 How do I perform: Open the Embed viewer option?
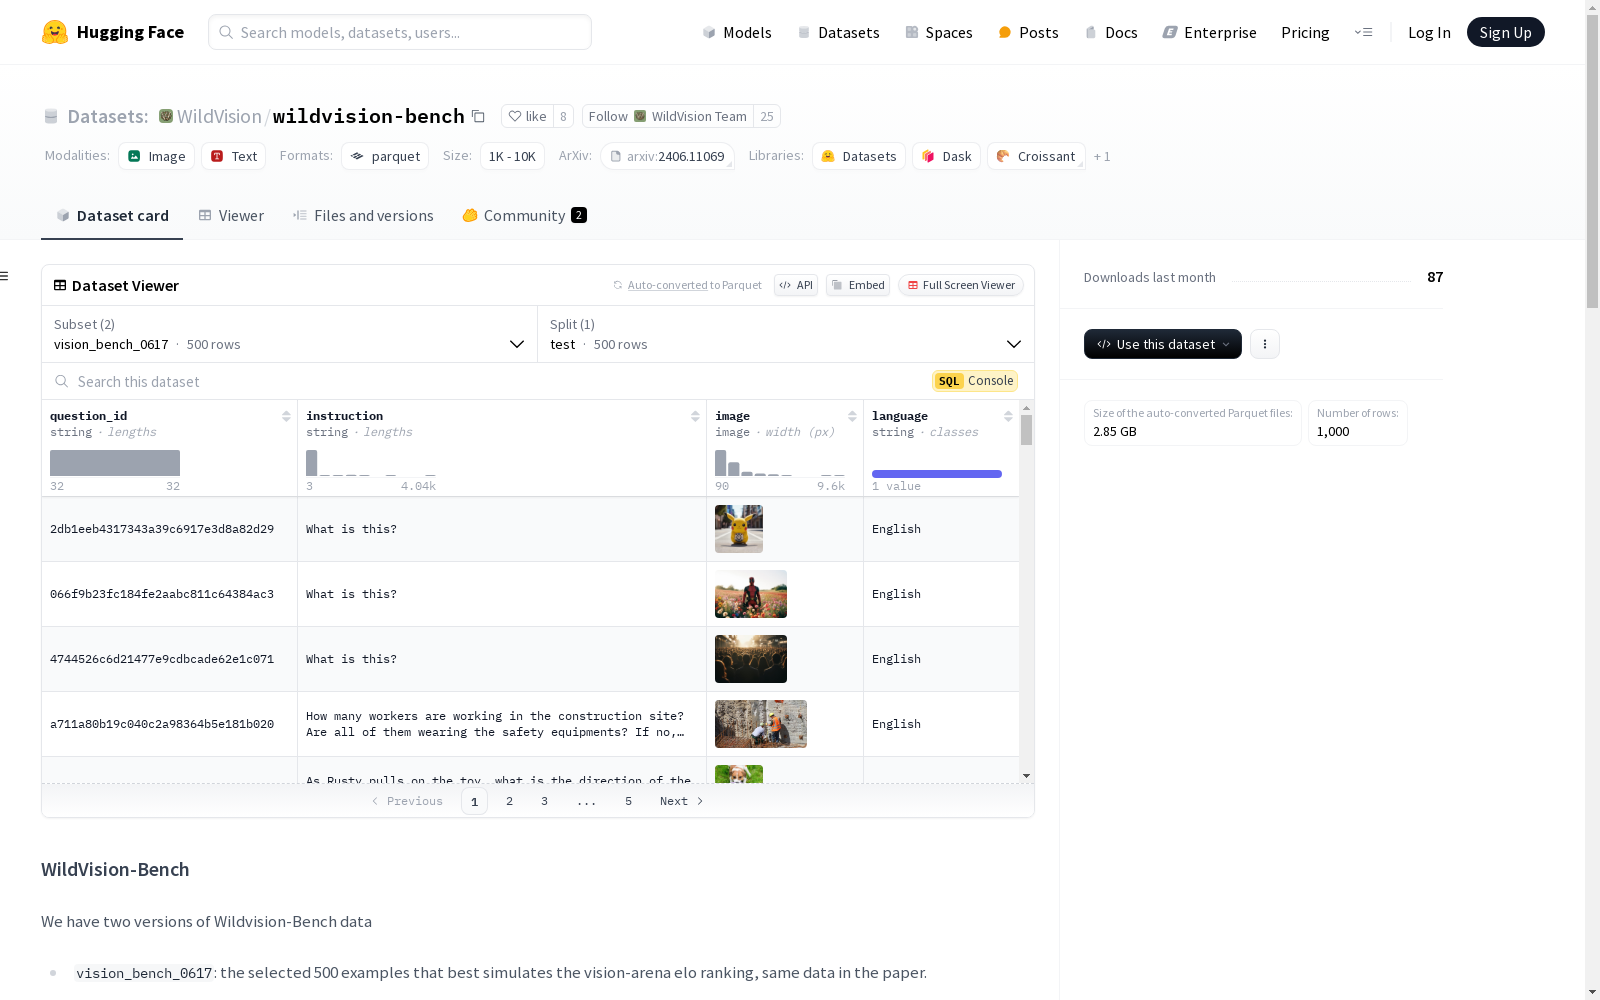tap(858, 285)
